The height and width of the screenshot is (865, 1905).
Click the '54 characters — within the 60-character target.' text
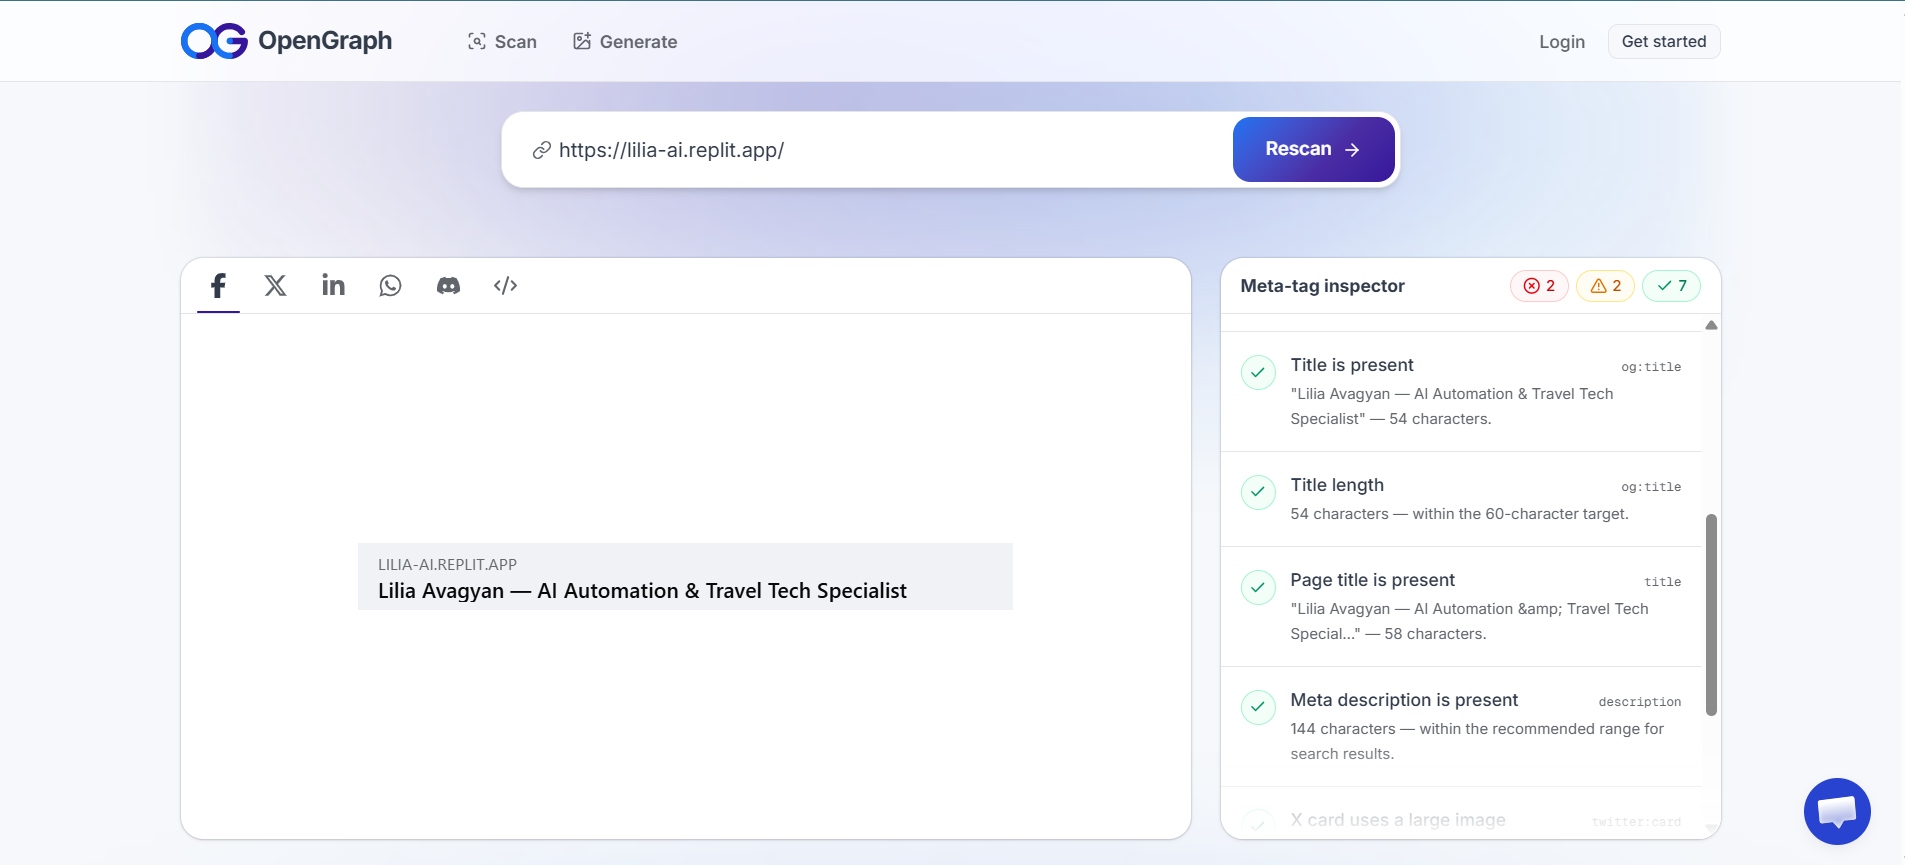[1459, 514]
